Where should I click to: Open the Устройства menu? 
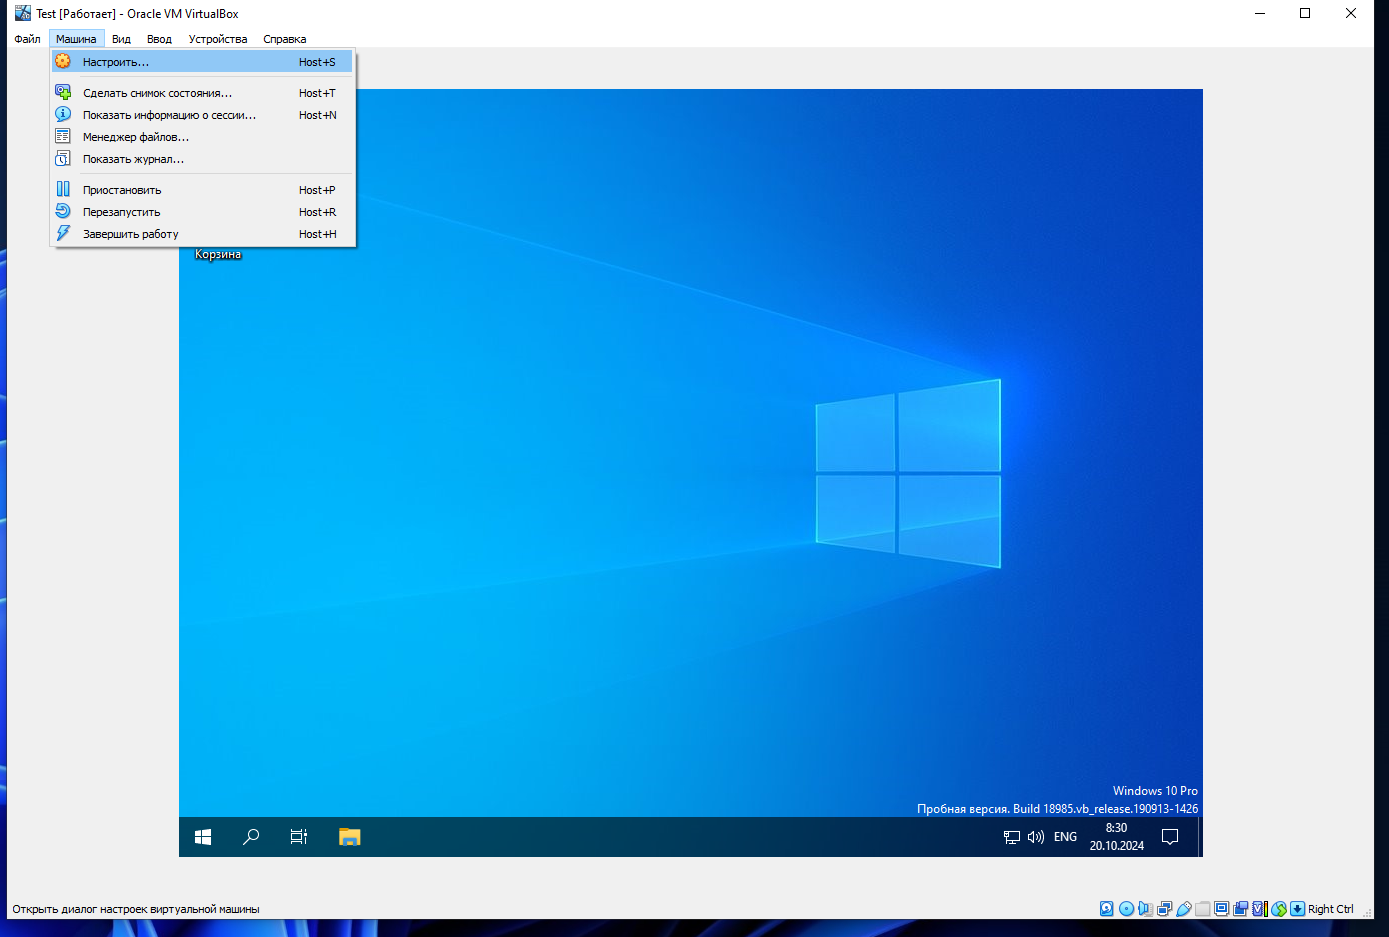(x=218, y=39)
